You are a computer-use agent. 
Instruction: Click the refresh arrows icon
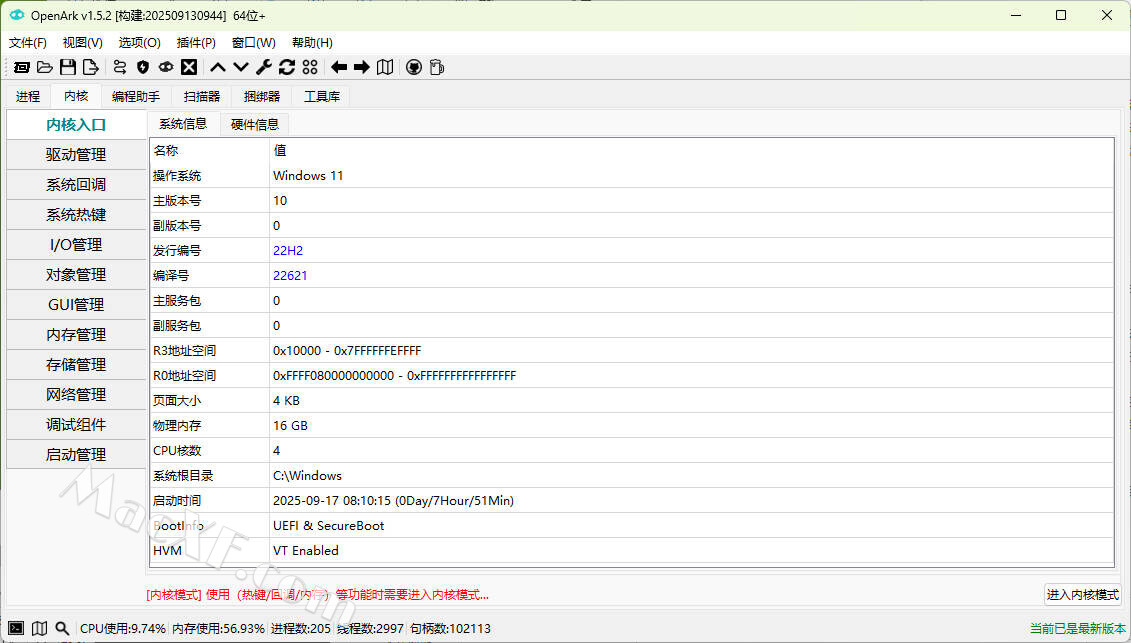click(x=287, y=67)
